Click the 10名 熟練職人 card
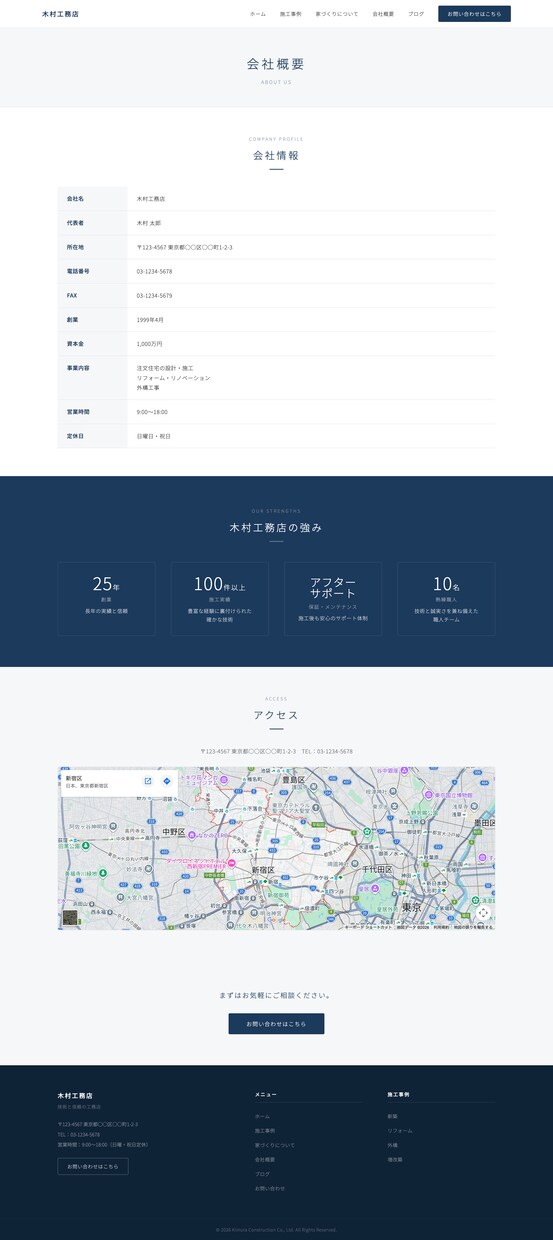 pos(446,598)
